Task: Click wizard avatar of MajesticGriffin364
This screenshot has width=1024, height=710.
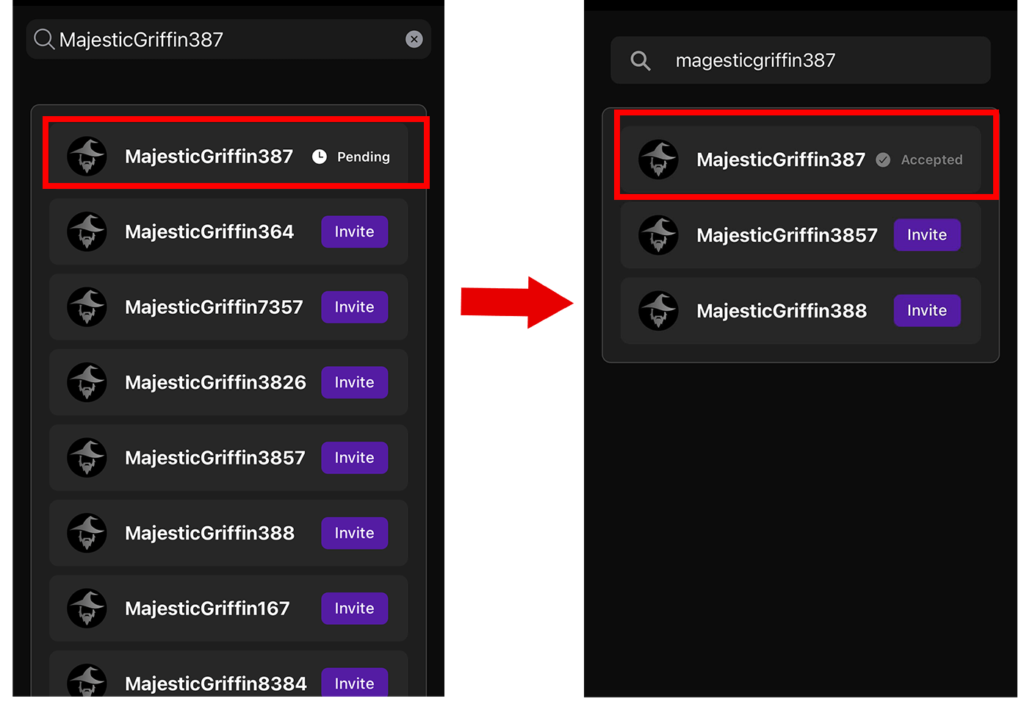Action: coord(87,232)
